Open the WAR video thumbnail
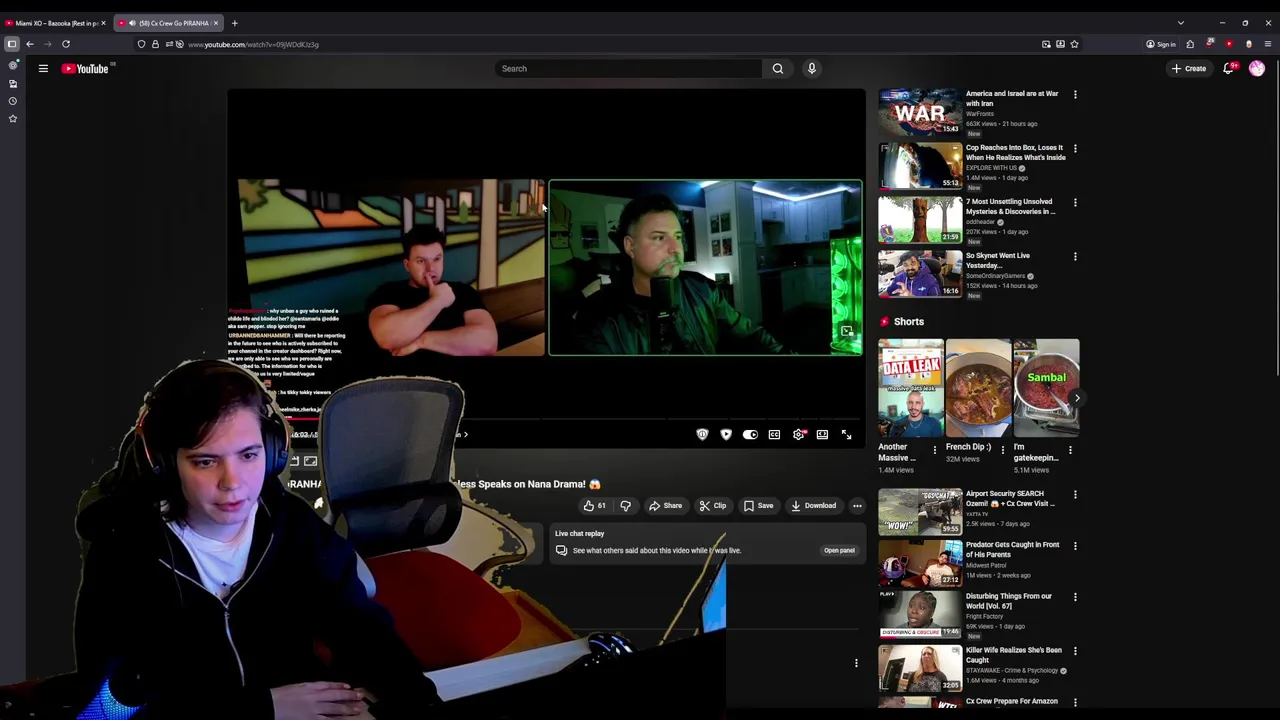 (920, 112)
